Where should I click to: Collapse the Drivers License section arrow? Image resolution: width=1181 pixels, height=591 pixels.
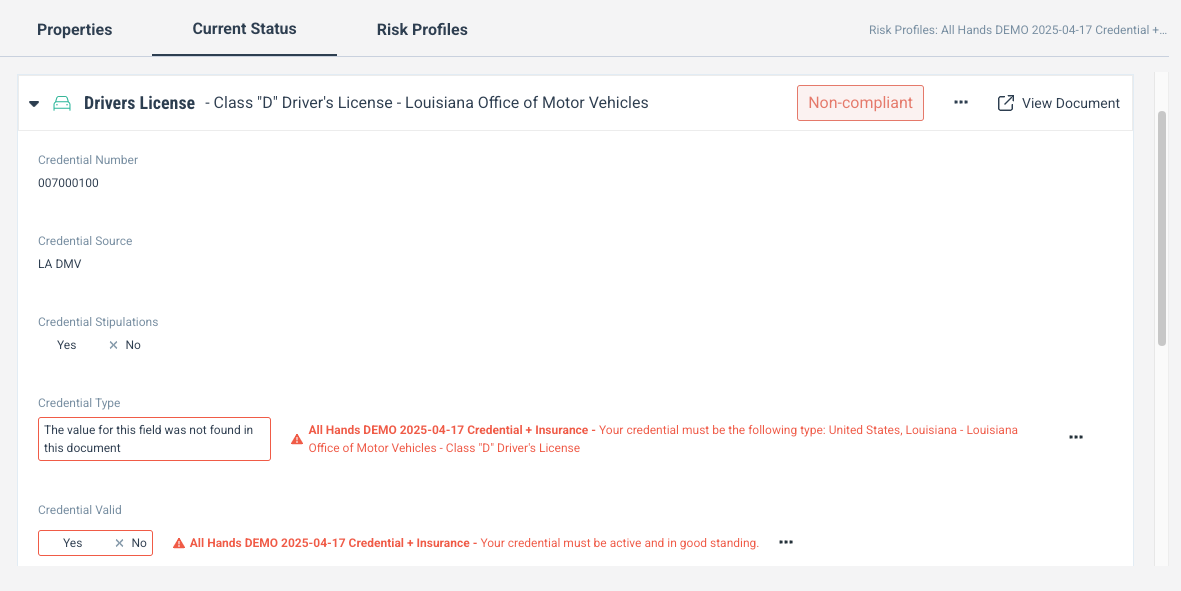coord(34,104)
